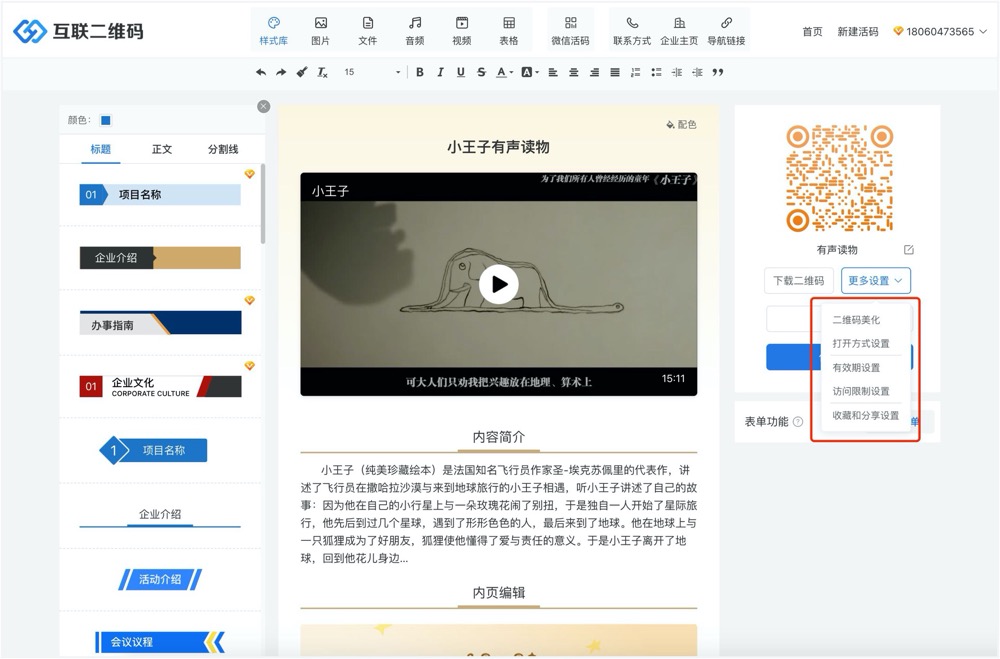The height and width of the screenshot is (659, 1000).
Task: Select 打开方式设置 menu option
Action: (x=860, y=343)
